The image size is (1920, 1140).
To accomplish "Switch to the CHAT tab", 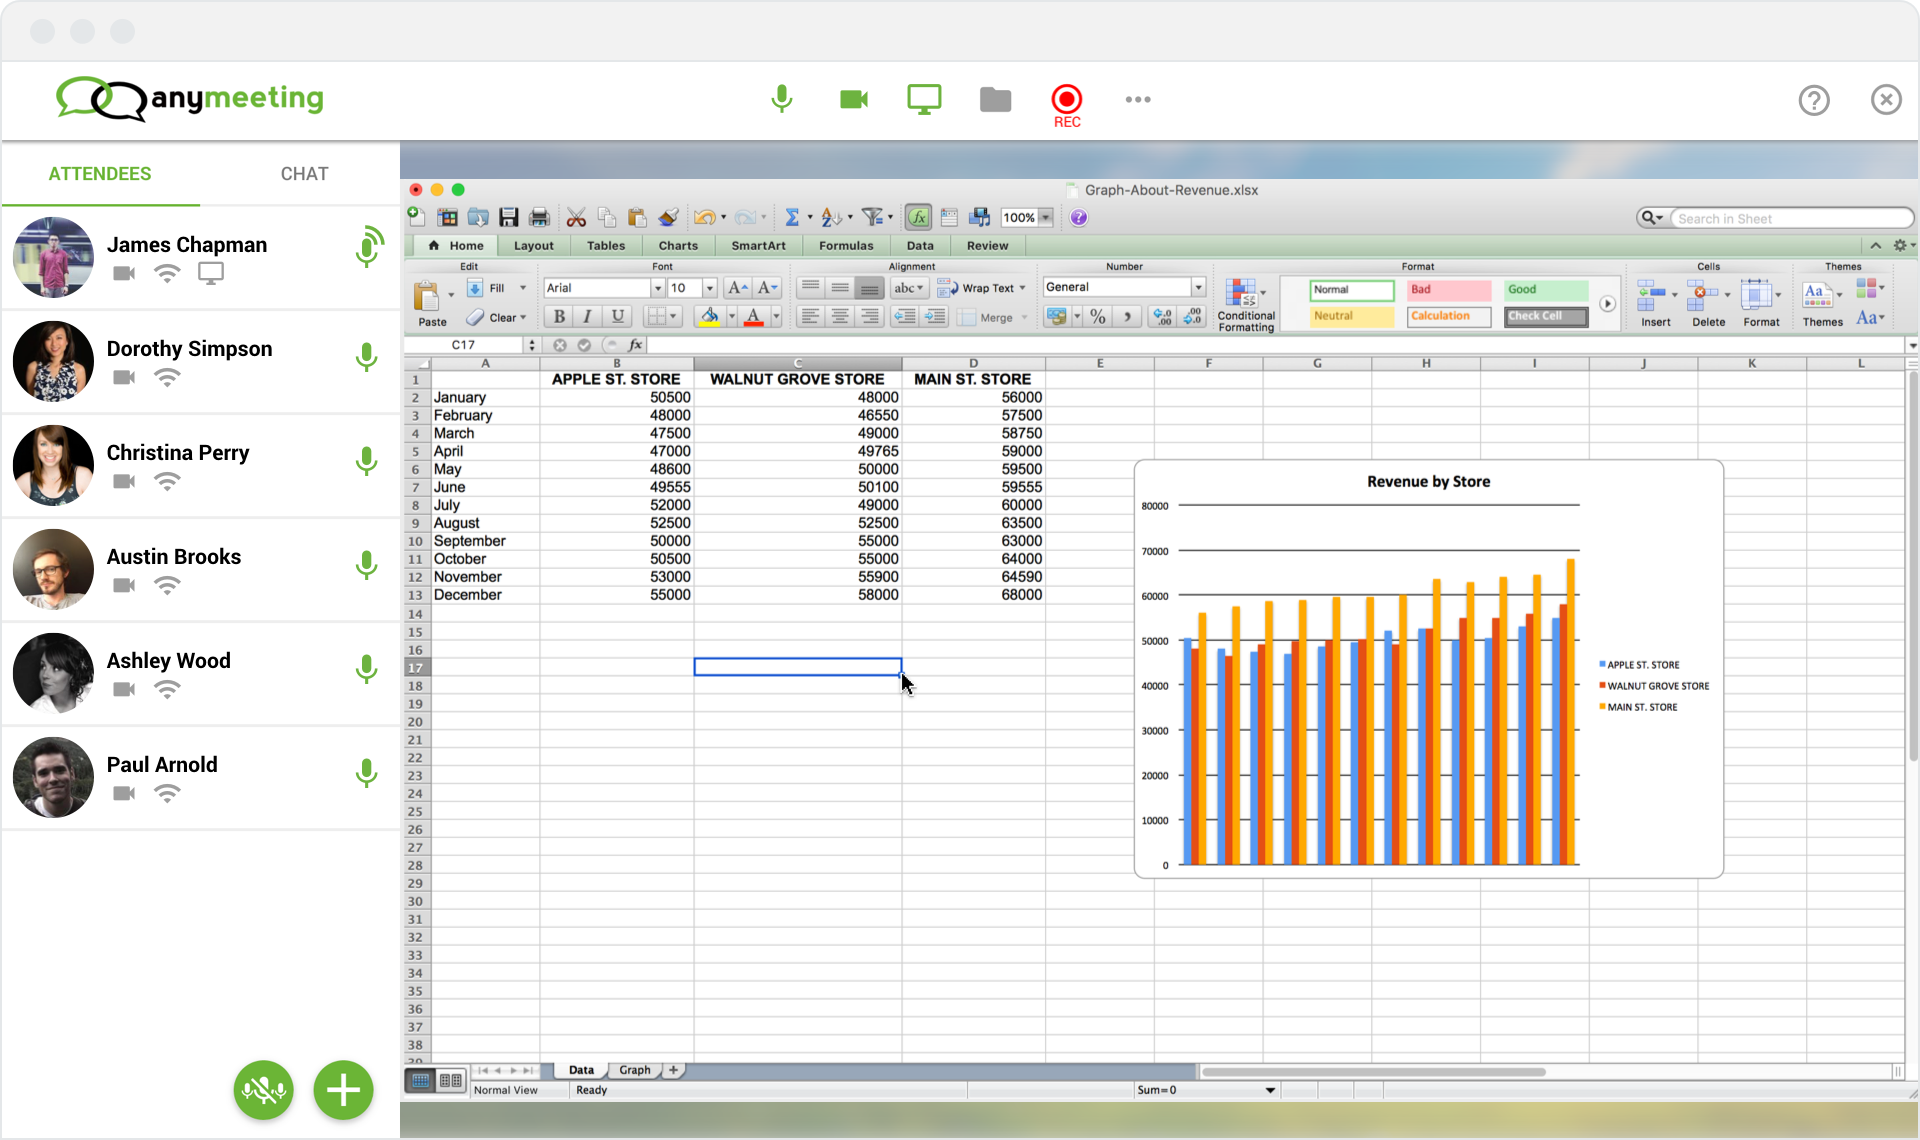I will coord(304,174).
